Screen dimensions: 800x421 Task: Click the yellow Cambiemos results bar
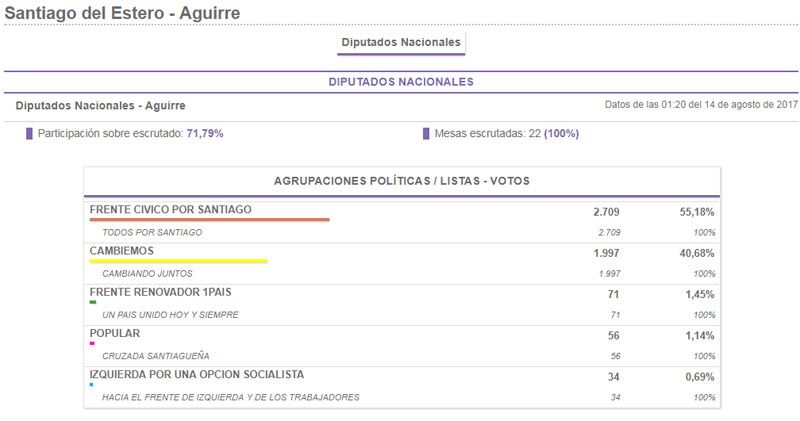(178, 261)
